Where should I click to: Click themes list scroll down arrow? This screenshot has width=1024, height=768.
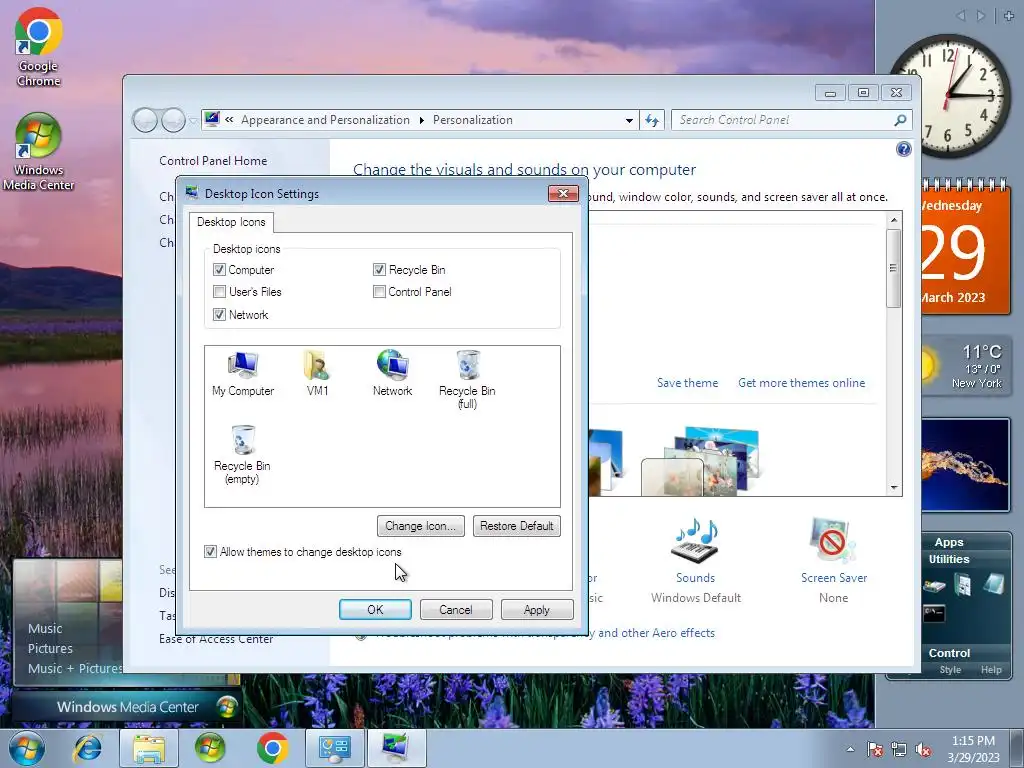[x=894, y=488]
